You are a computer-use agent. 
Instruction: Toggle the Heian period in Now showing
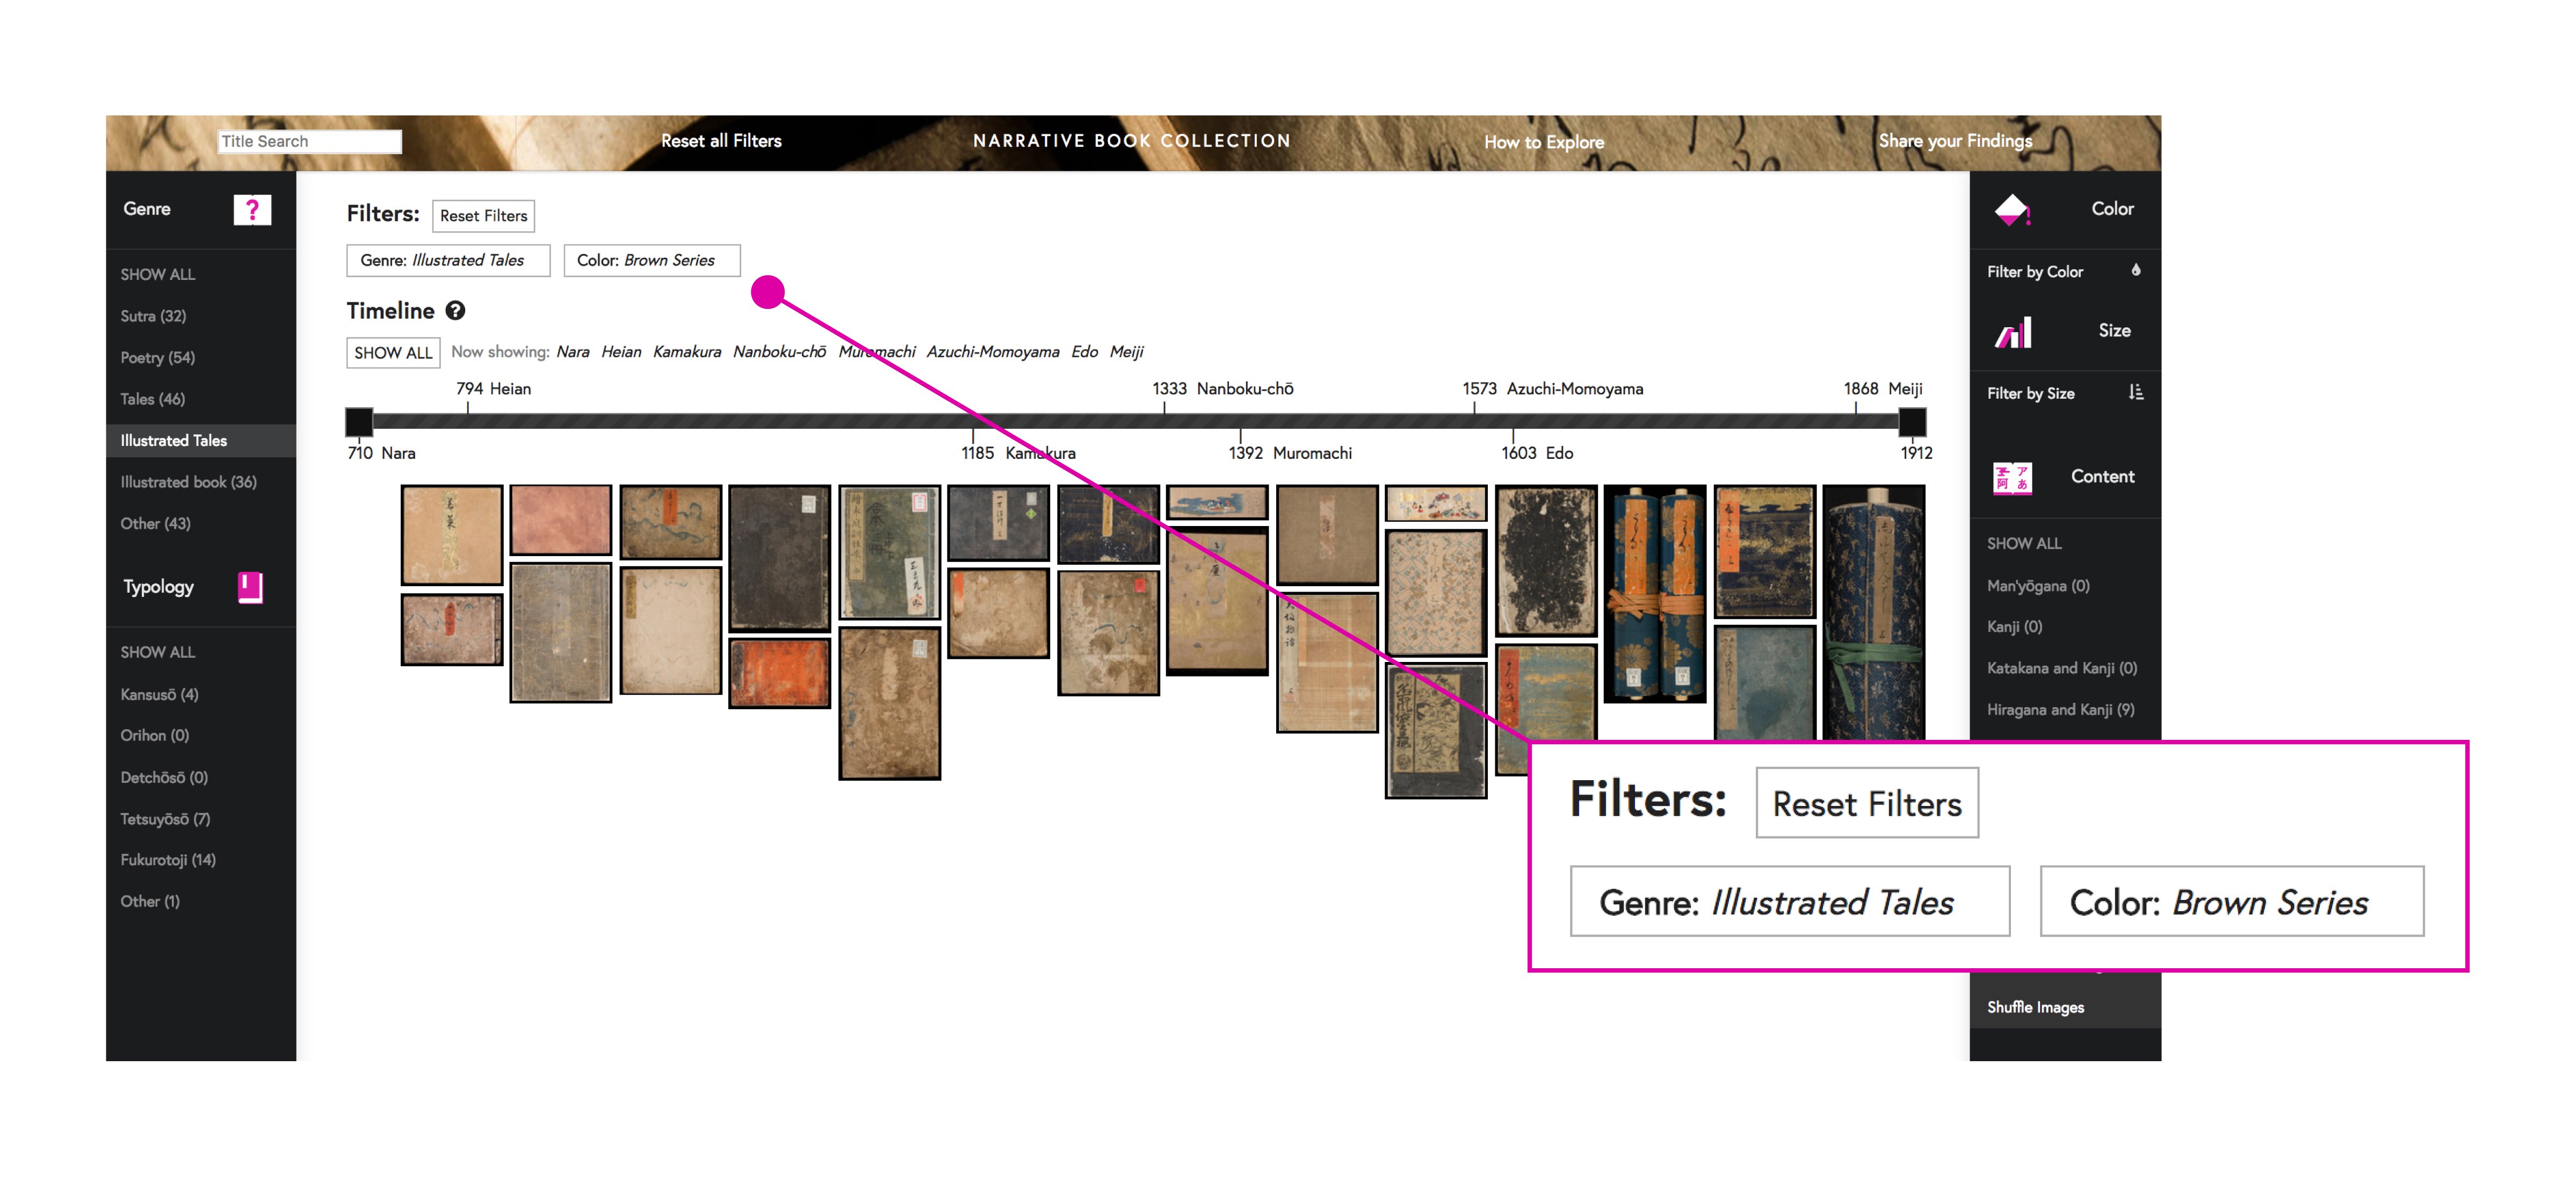click(x=621, y=352)
